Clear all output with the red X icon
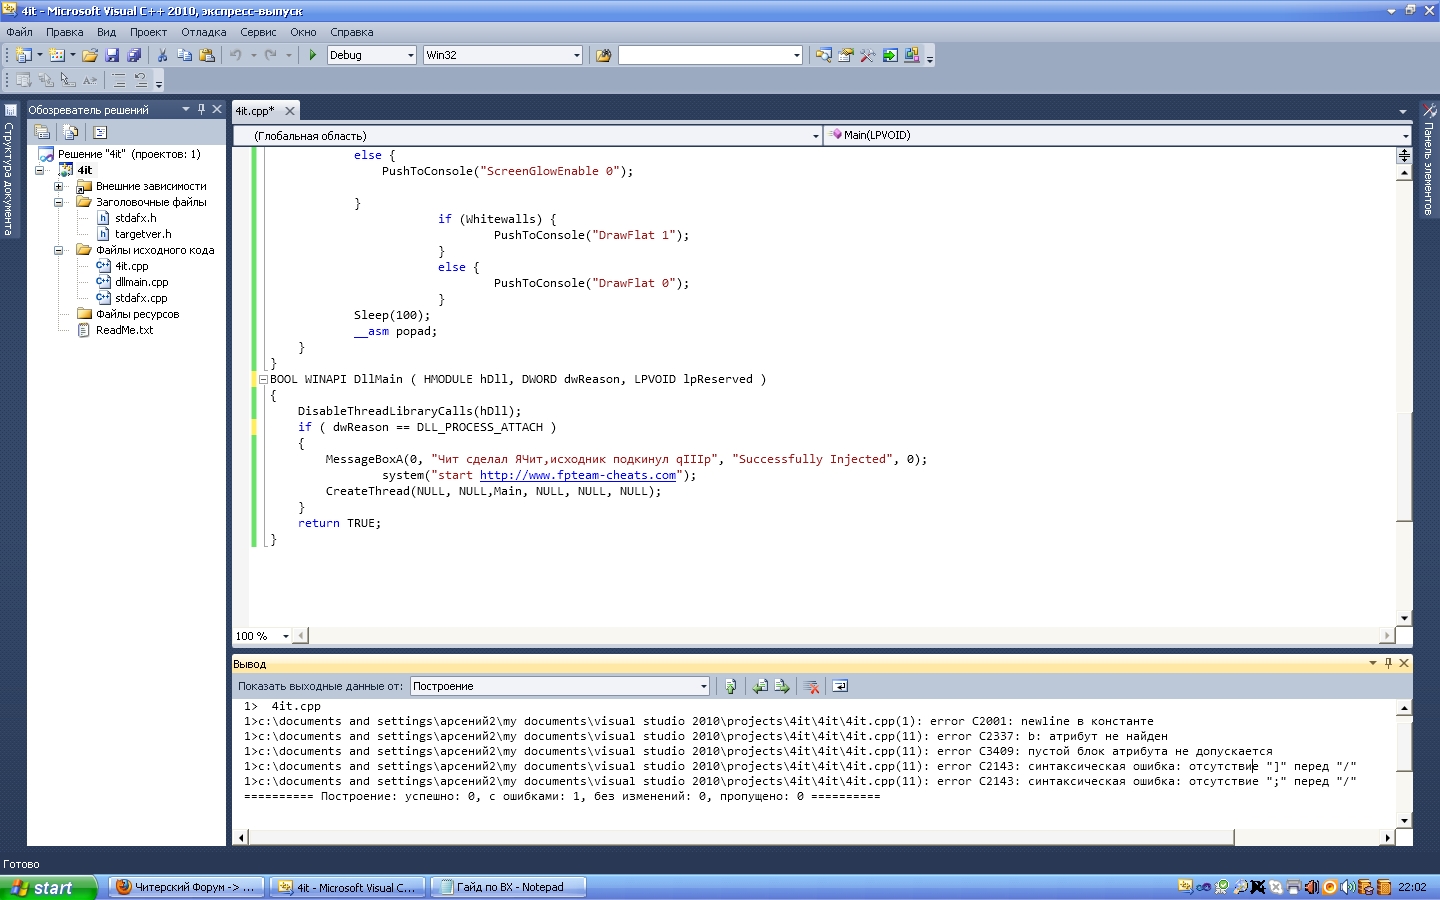1440x900 pixels. point(812,686)
